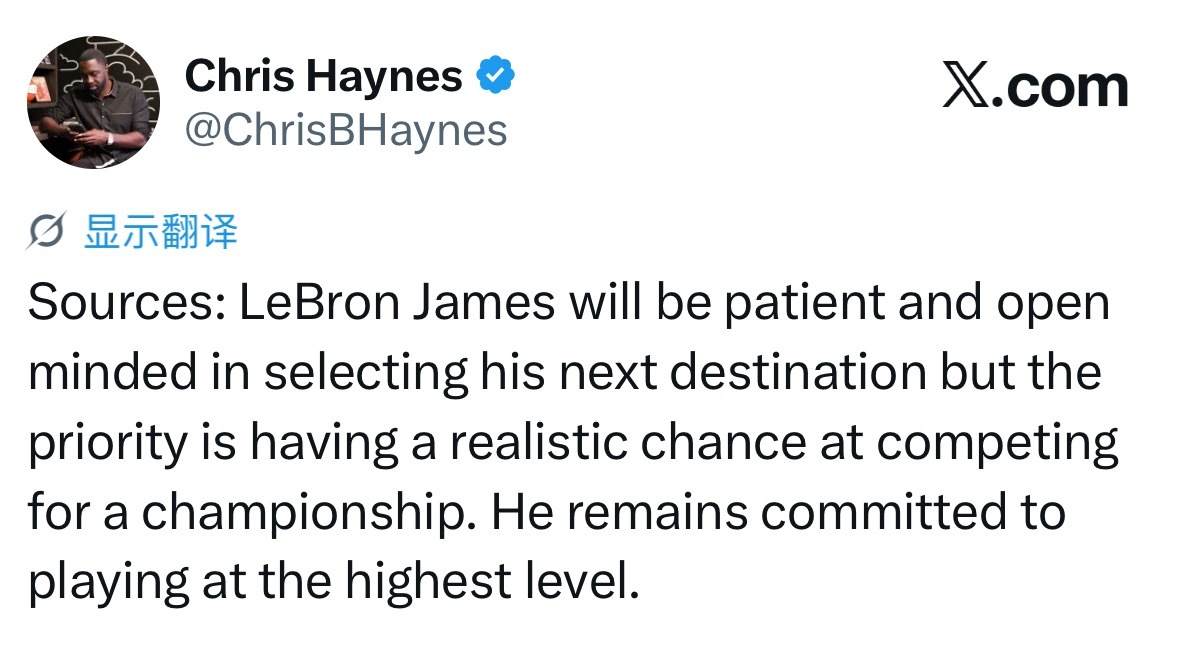The image size is (1179, 669).
Task: Show translation via the 显示翻译 link
Action: click(x=161, y=232)
